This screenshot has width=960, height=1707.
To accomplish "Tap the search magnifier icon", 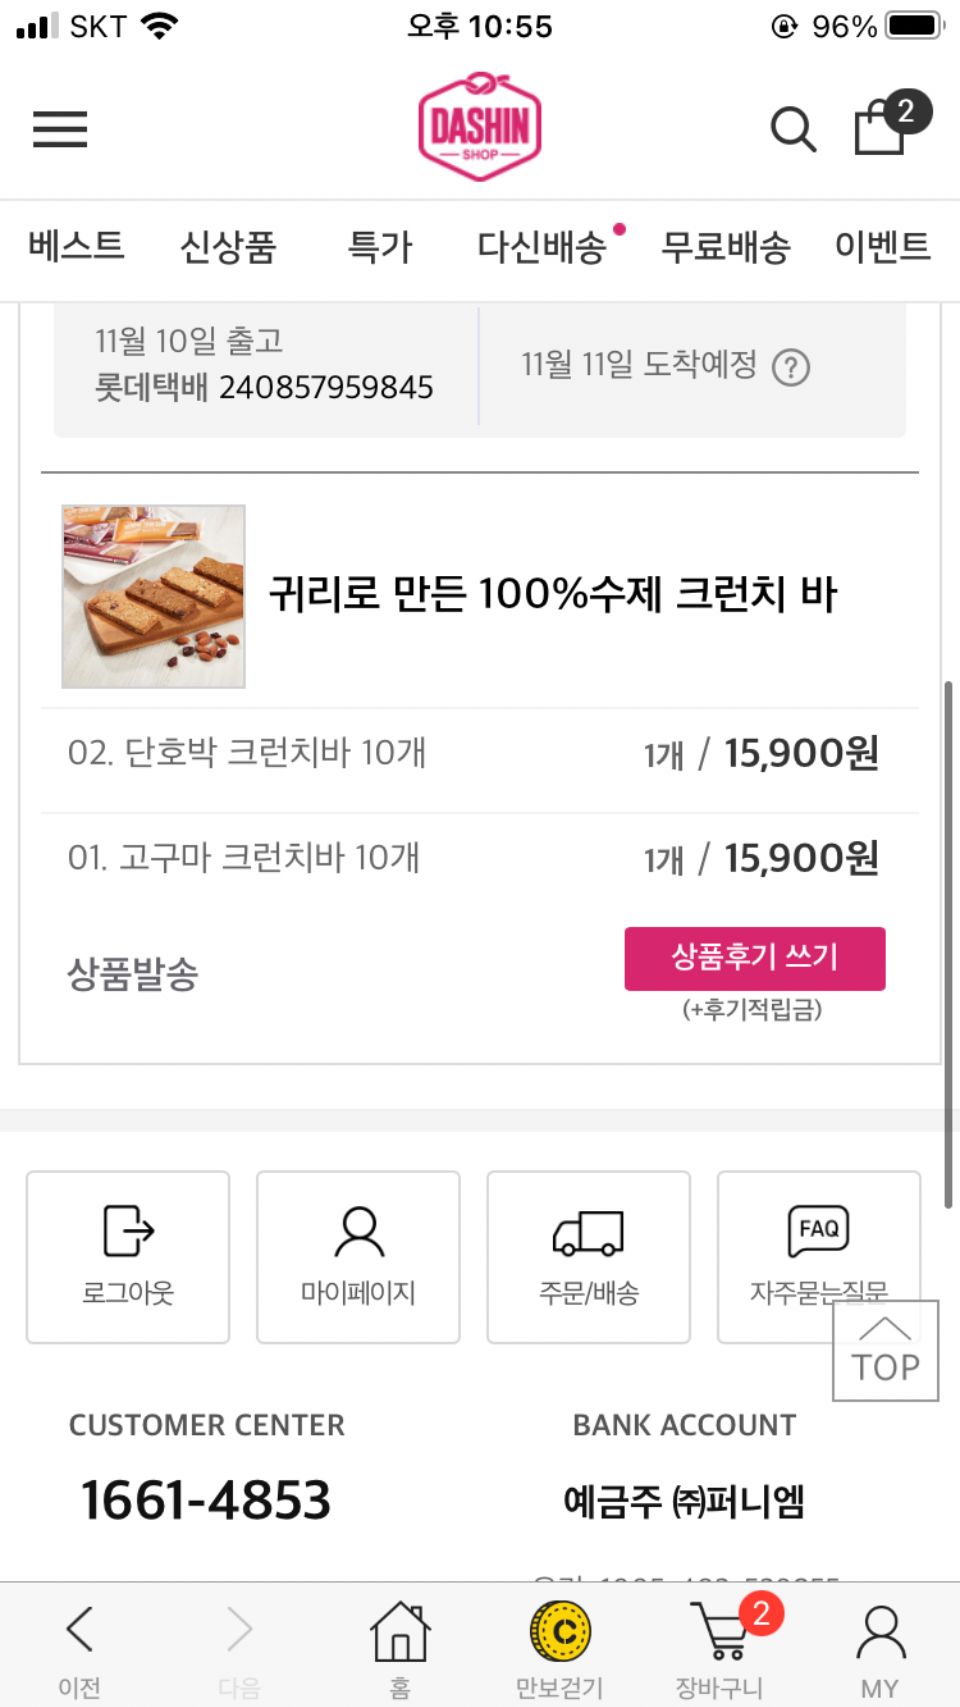I will click(793, 129).
